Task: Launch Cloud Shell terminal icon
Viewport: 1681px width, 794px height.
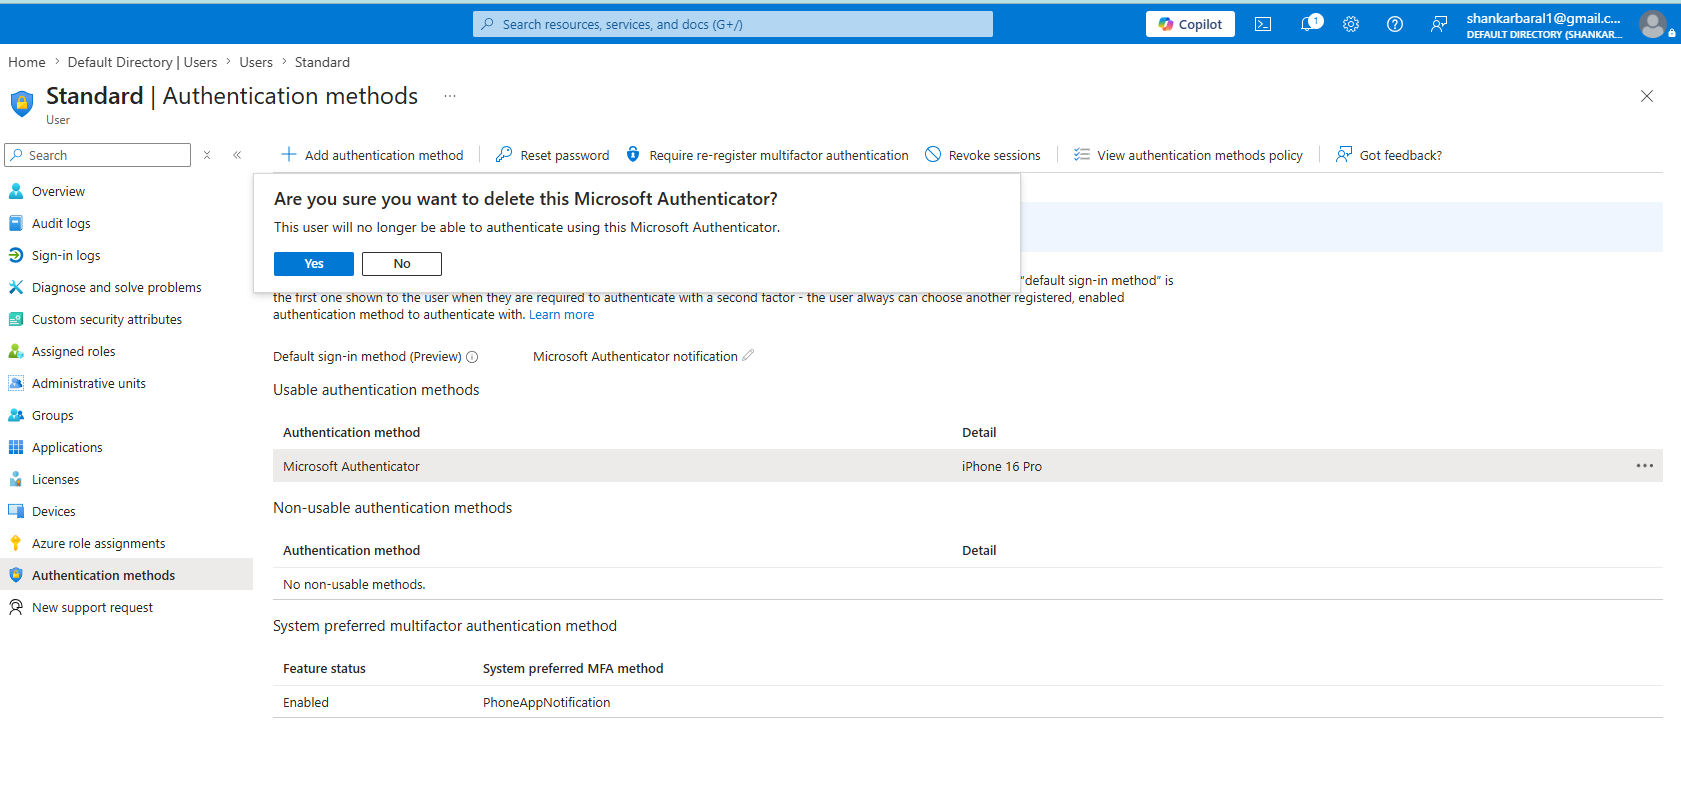Action: click(1263, 24)
